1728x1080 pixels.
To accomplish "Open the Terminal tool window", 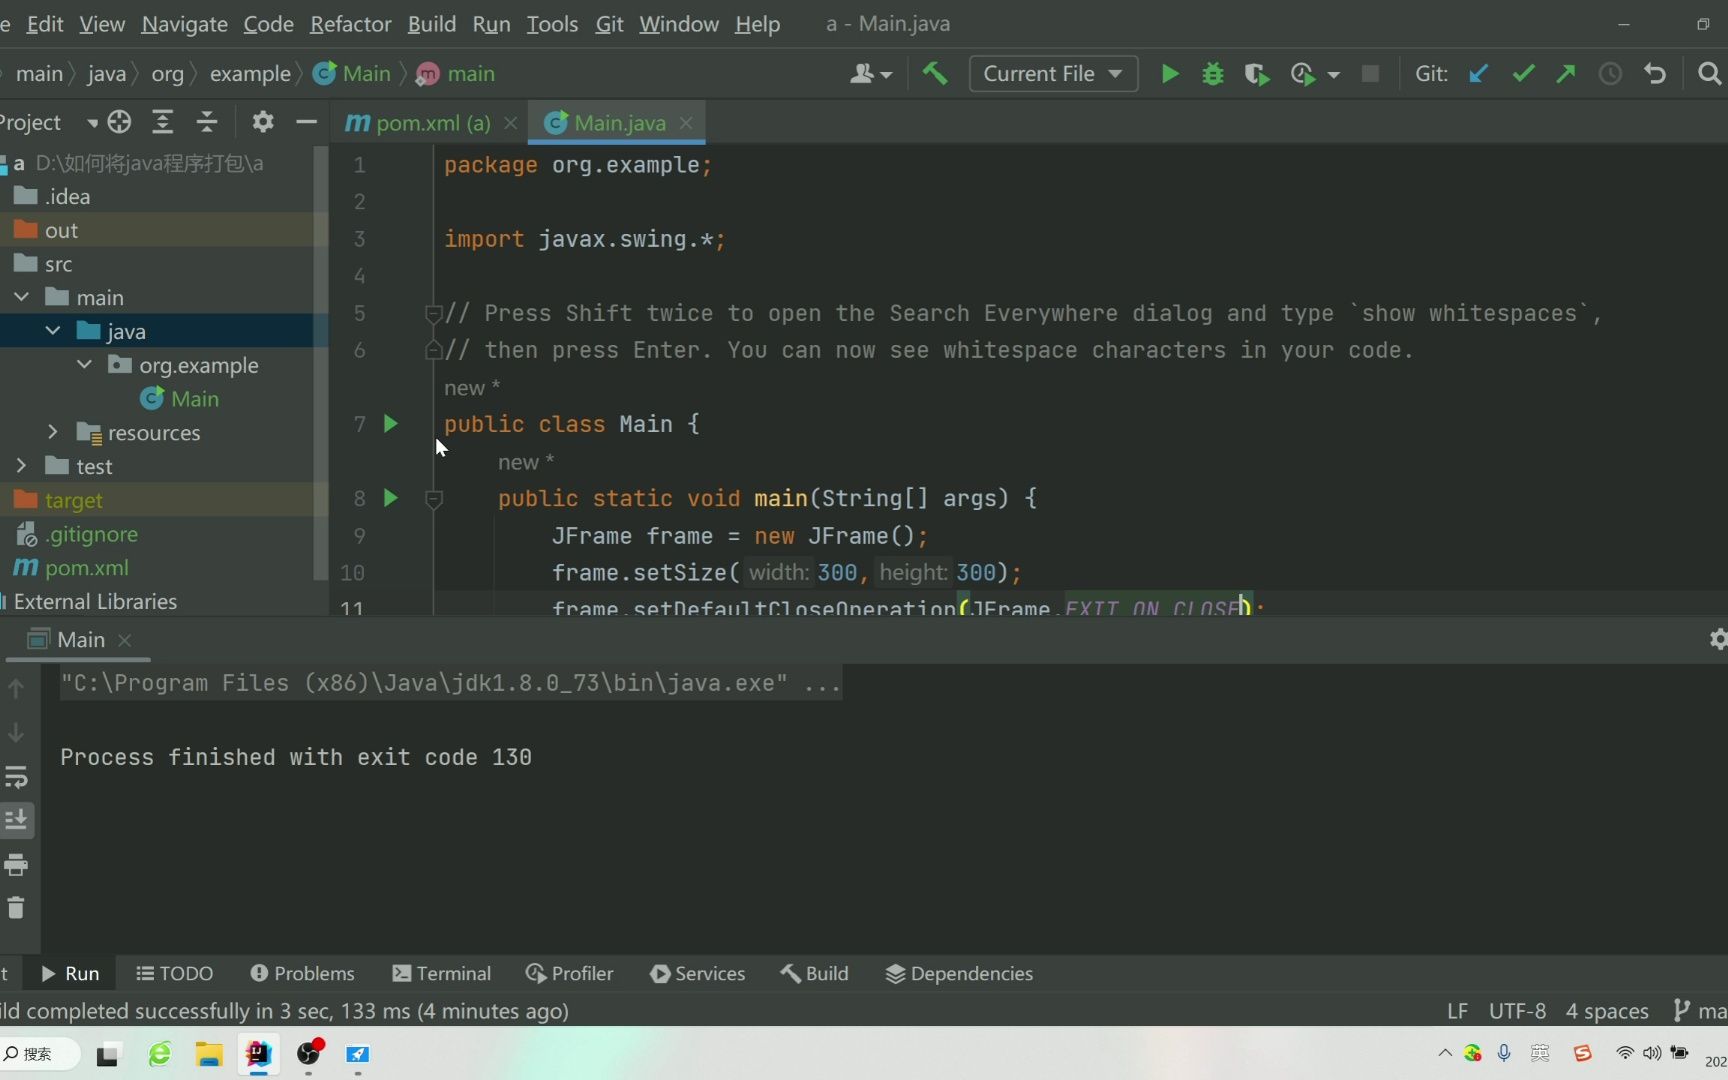I will tap(442, 973).
